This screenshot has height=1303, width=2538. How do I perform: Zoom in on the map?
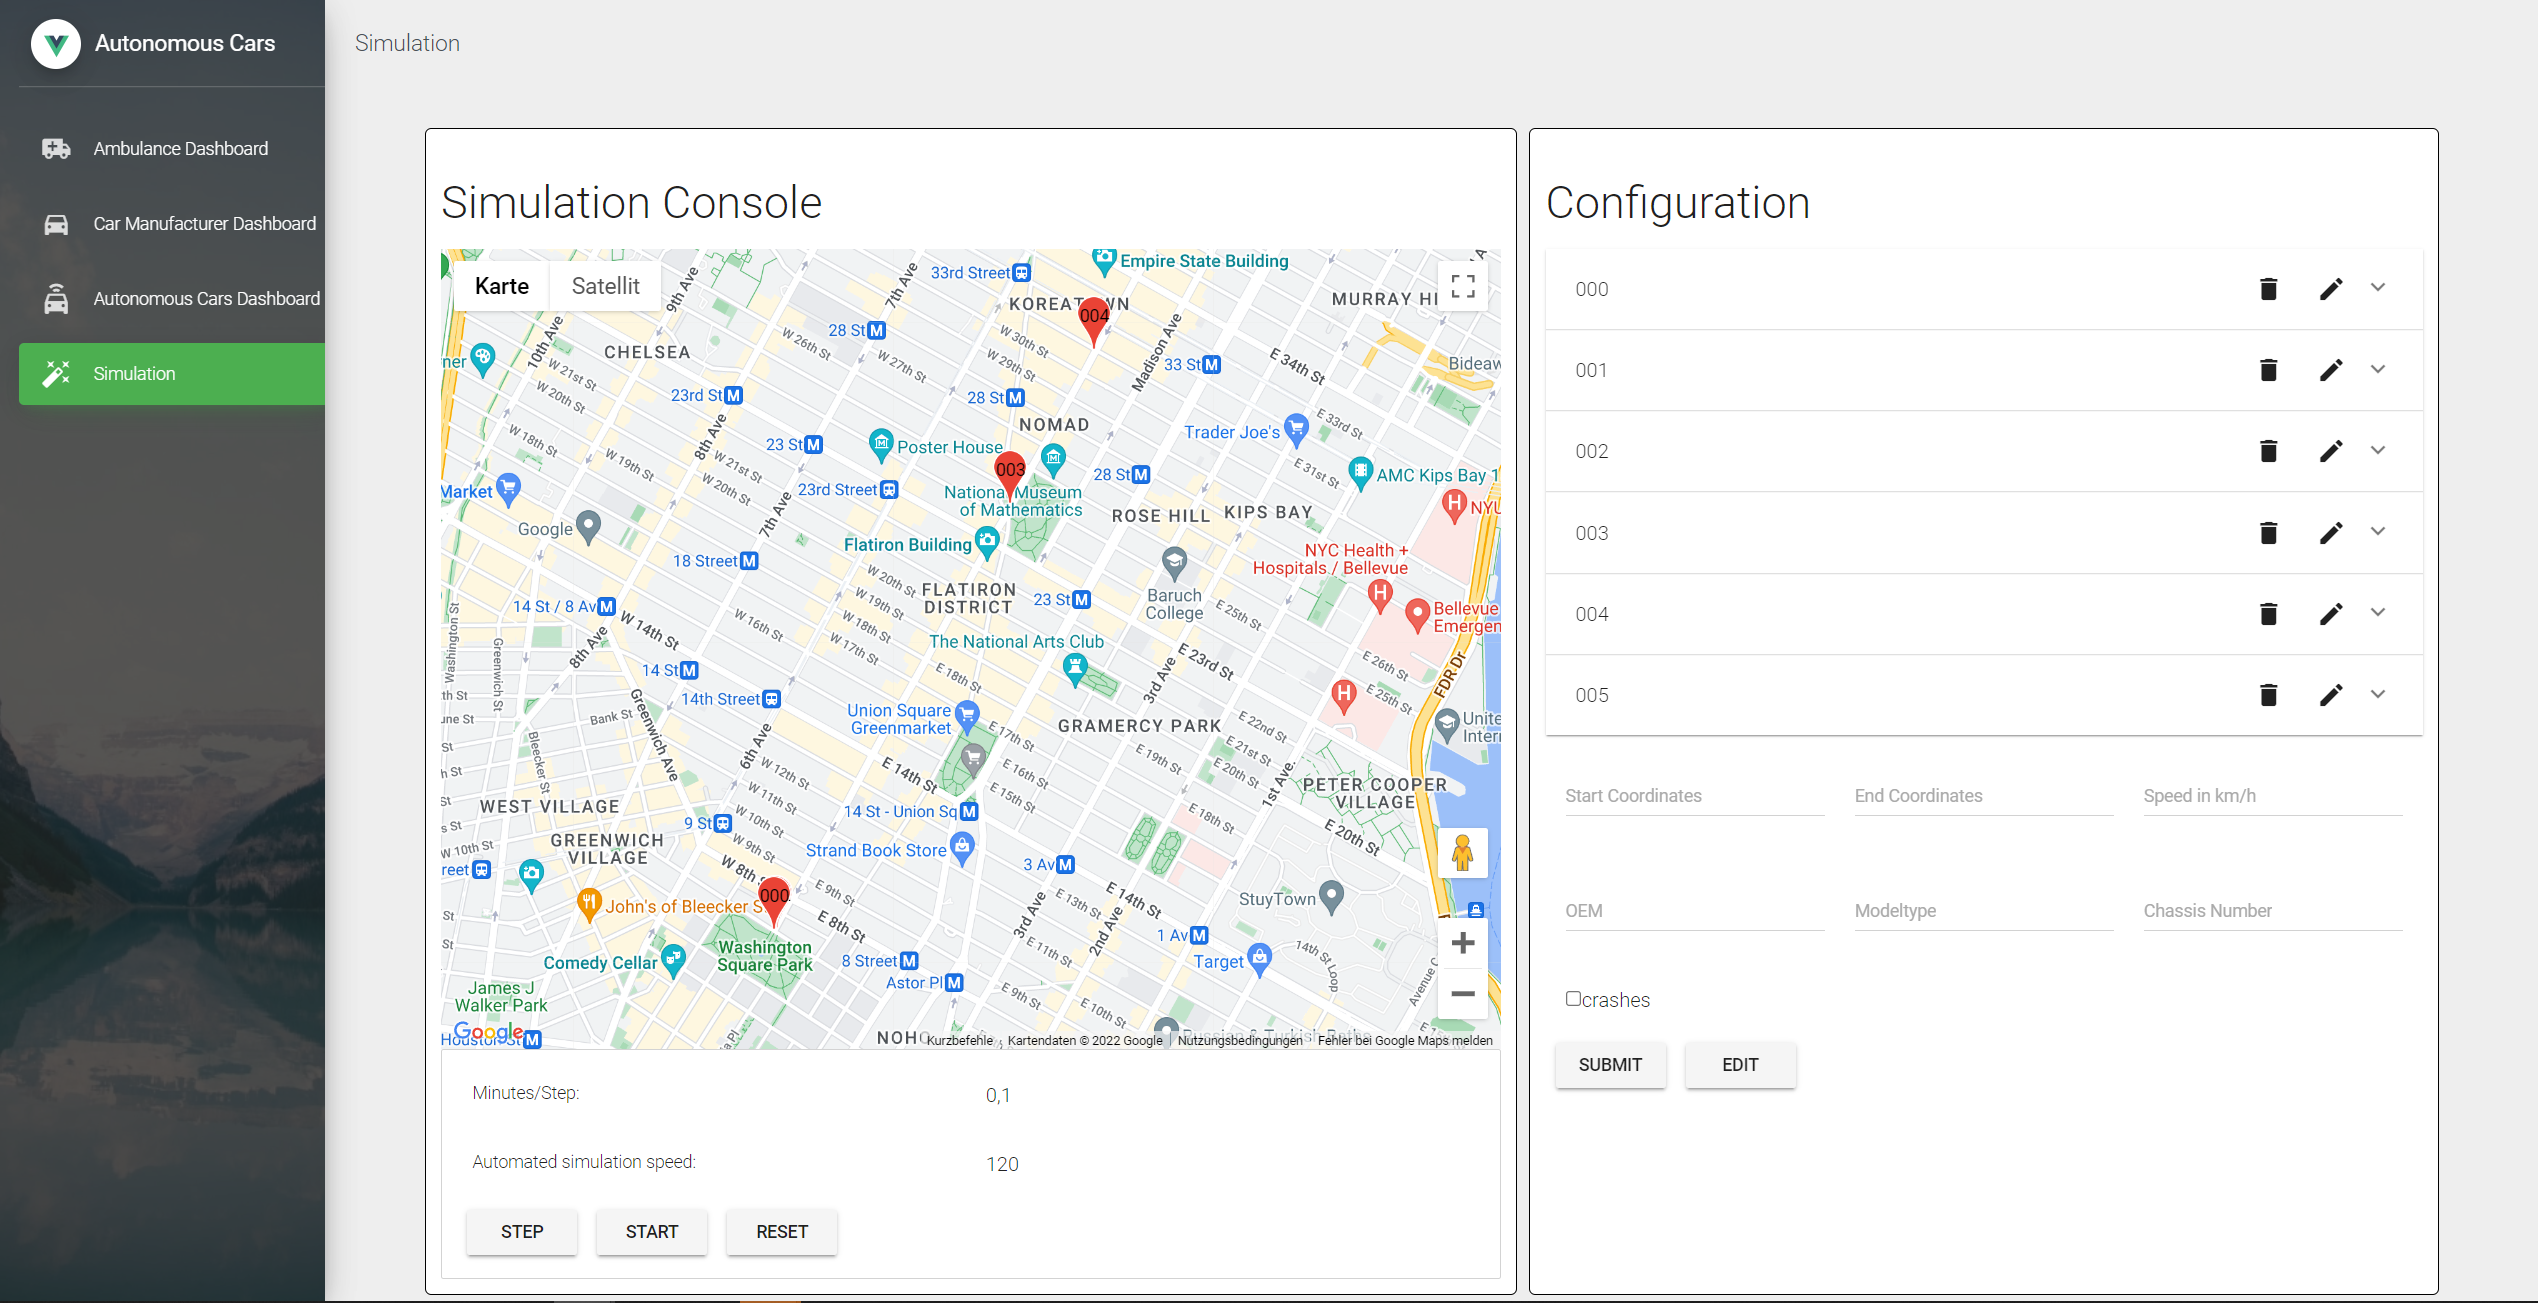pyautogui.click(x=1462, y=943)
